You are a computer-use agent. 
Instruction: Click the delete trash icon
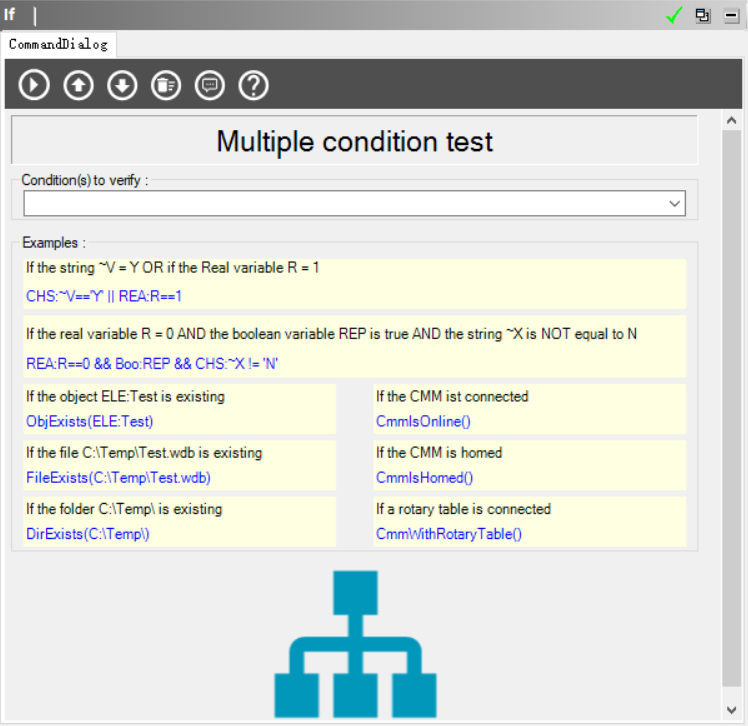pyautogui.click(x=166, y=85)
